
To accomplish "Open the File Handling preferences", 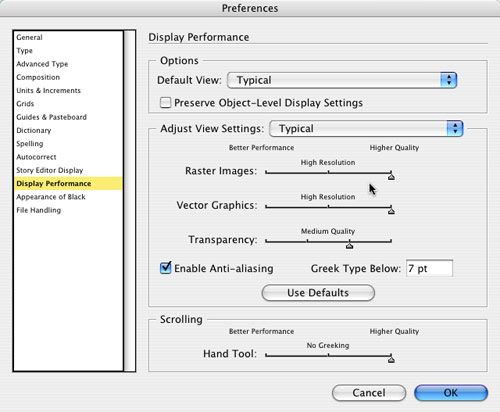I will [39, 210].
